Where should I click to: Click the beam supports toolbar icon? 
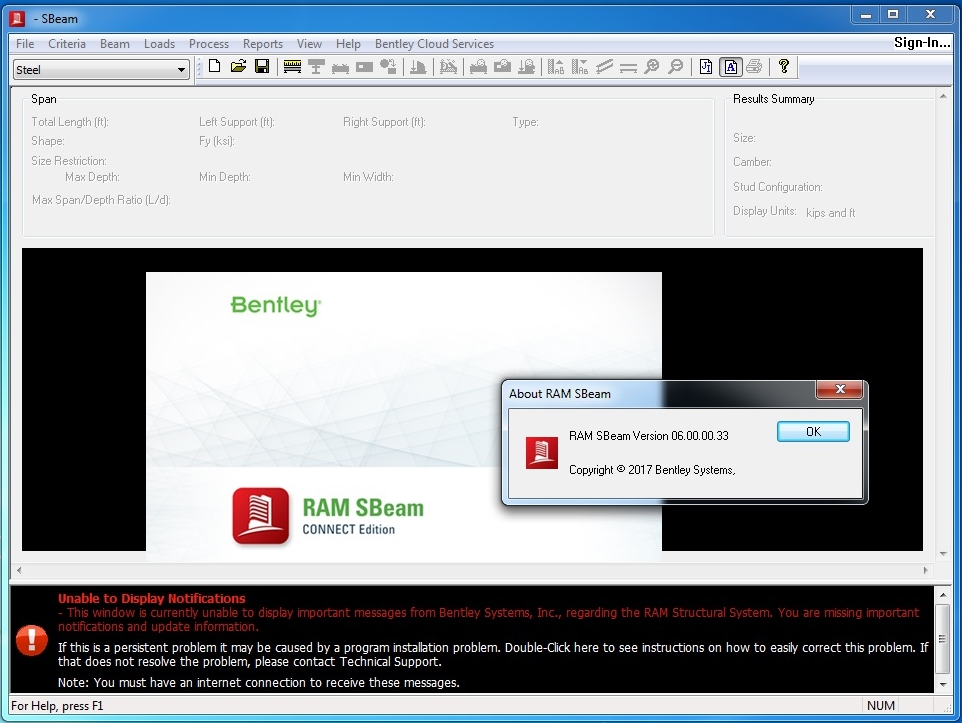pyautogui.click(x=340, y=68)
